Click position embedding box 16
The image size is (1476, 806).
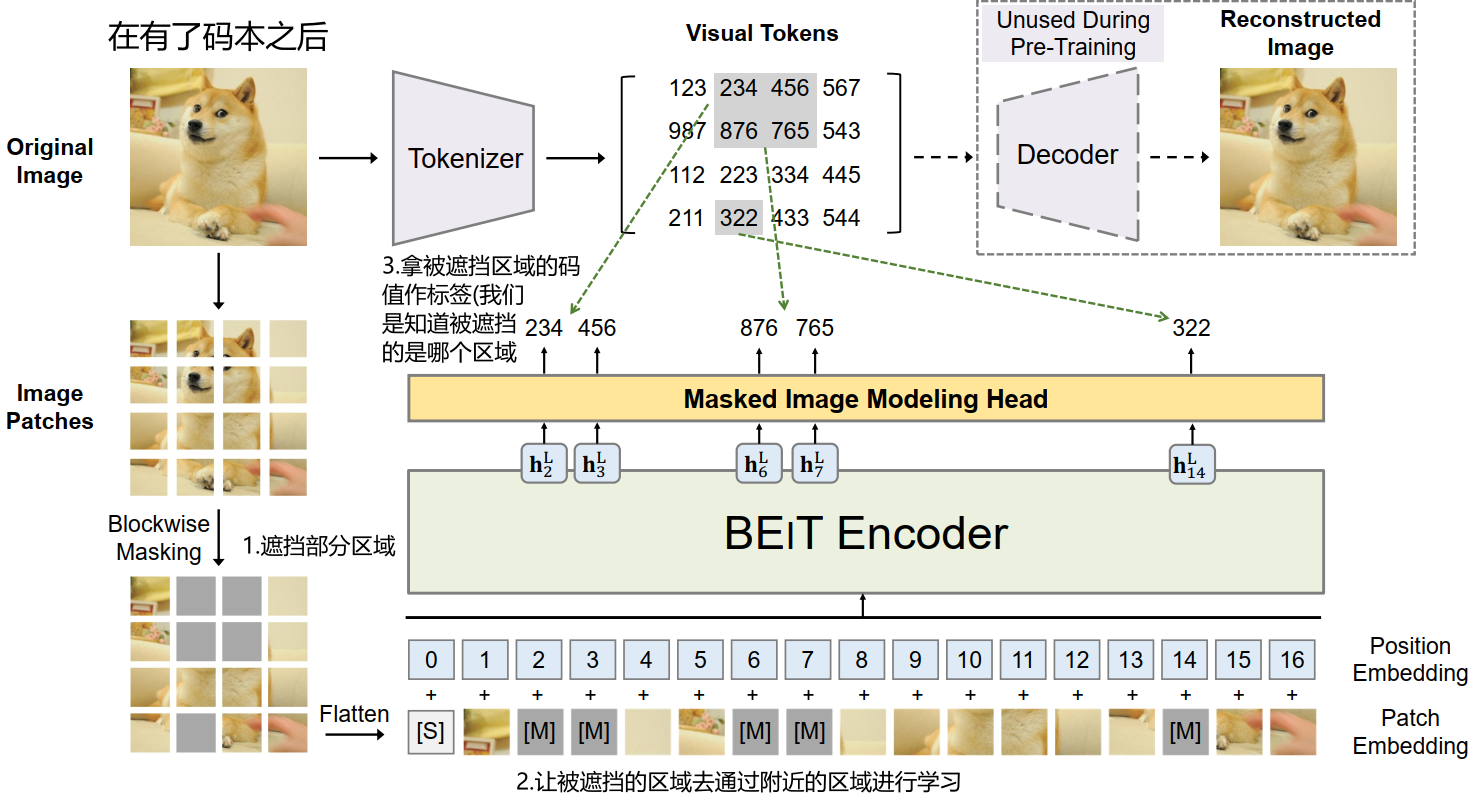(x=1292, y=660)
